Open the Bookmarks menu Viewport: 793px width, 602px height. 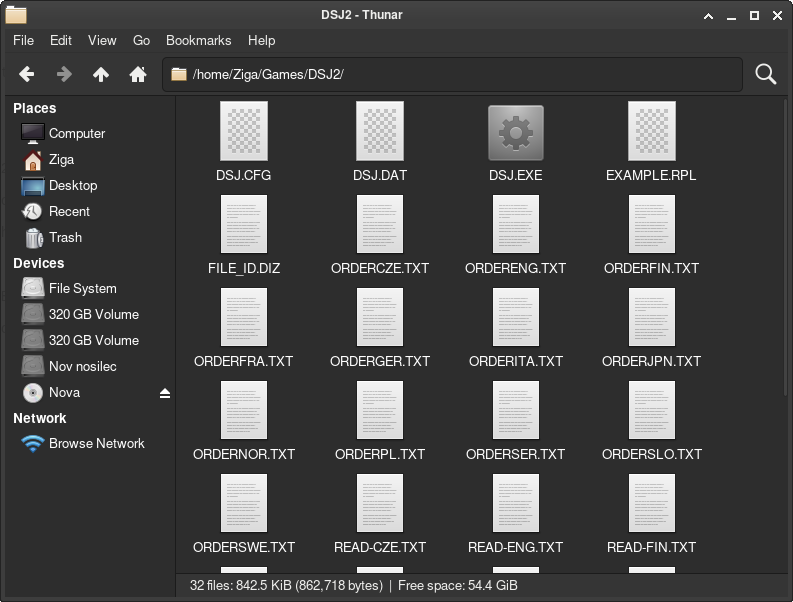[x=198, y=40]
